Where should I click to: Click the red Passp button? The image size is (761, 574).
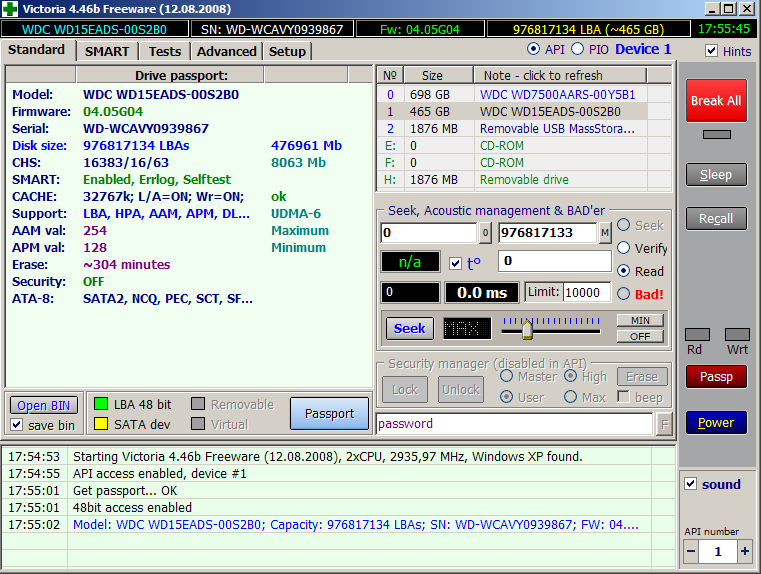716,377
